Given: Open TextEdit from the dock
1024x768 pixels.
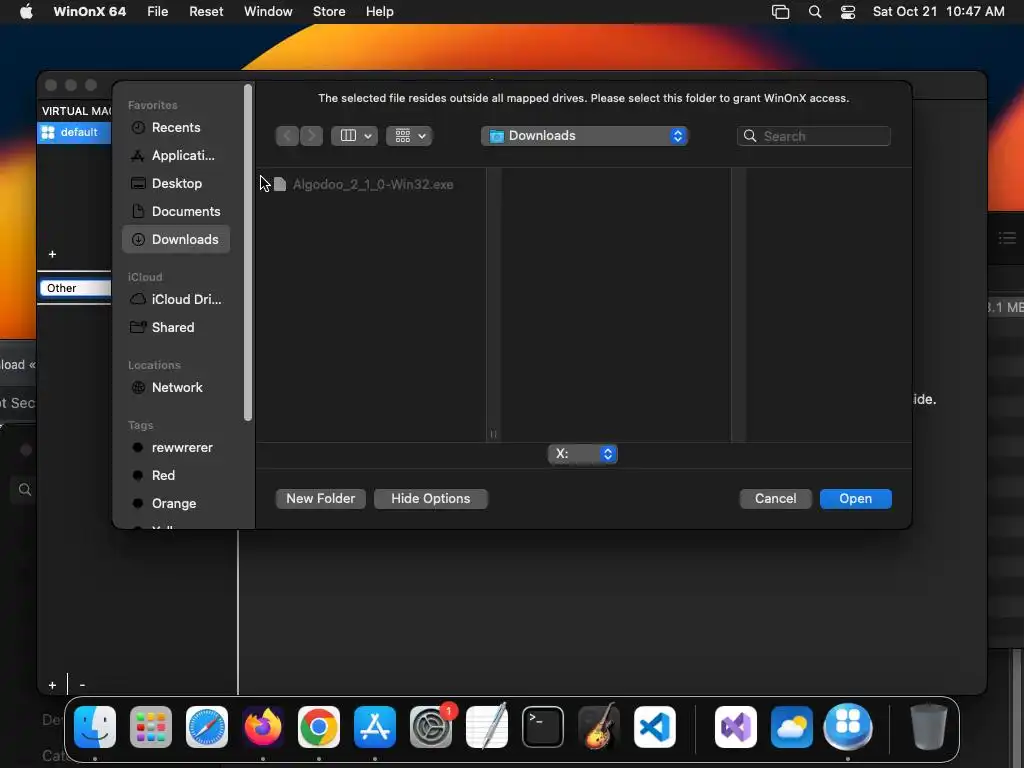Looking at the screenshot, I should (487, 727).
